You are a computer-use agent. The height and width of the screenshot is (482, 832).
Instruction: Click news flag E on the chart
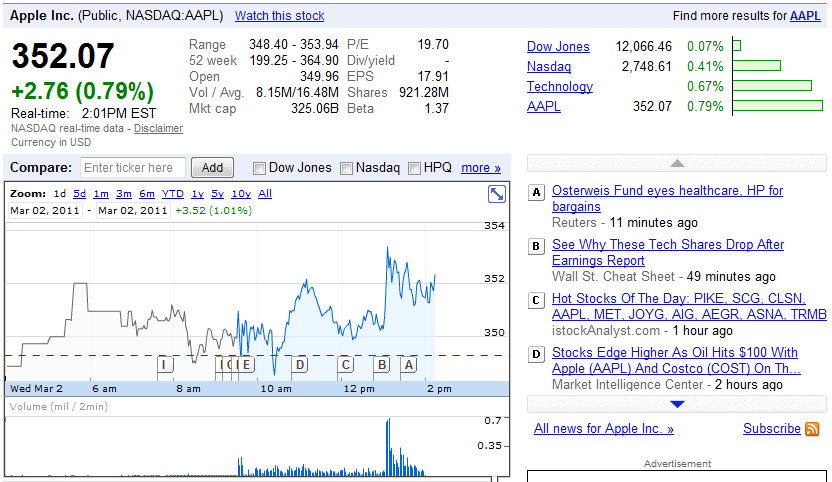point(246,365)
